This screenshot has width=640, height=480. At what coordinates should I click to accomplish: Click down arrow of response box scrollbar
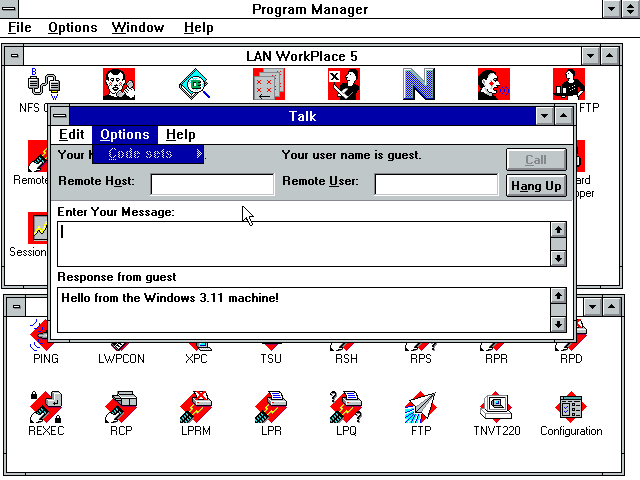pyautogui.click(x=558, y=324)
